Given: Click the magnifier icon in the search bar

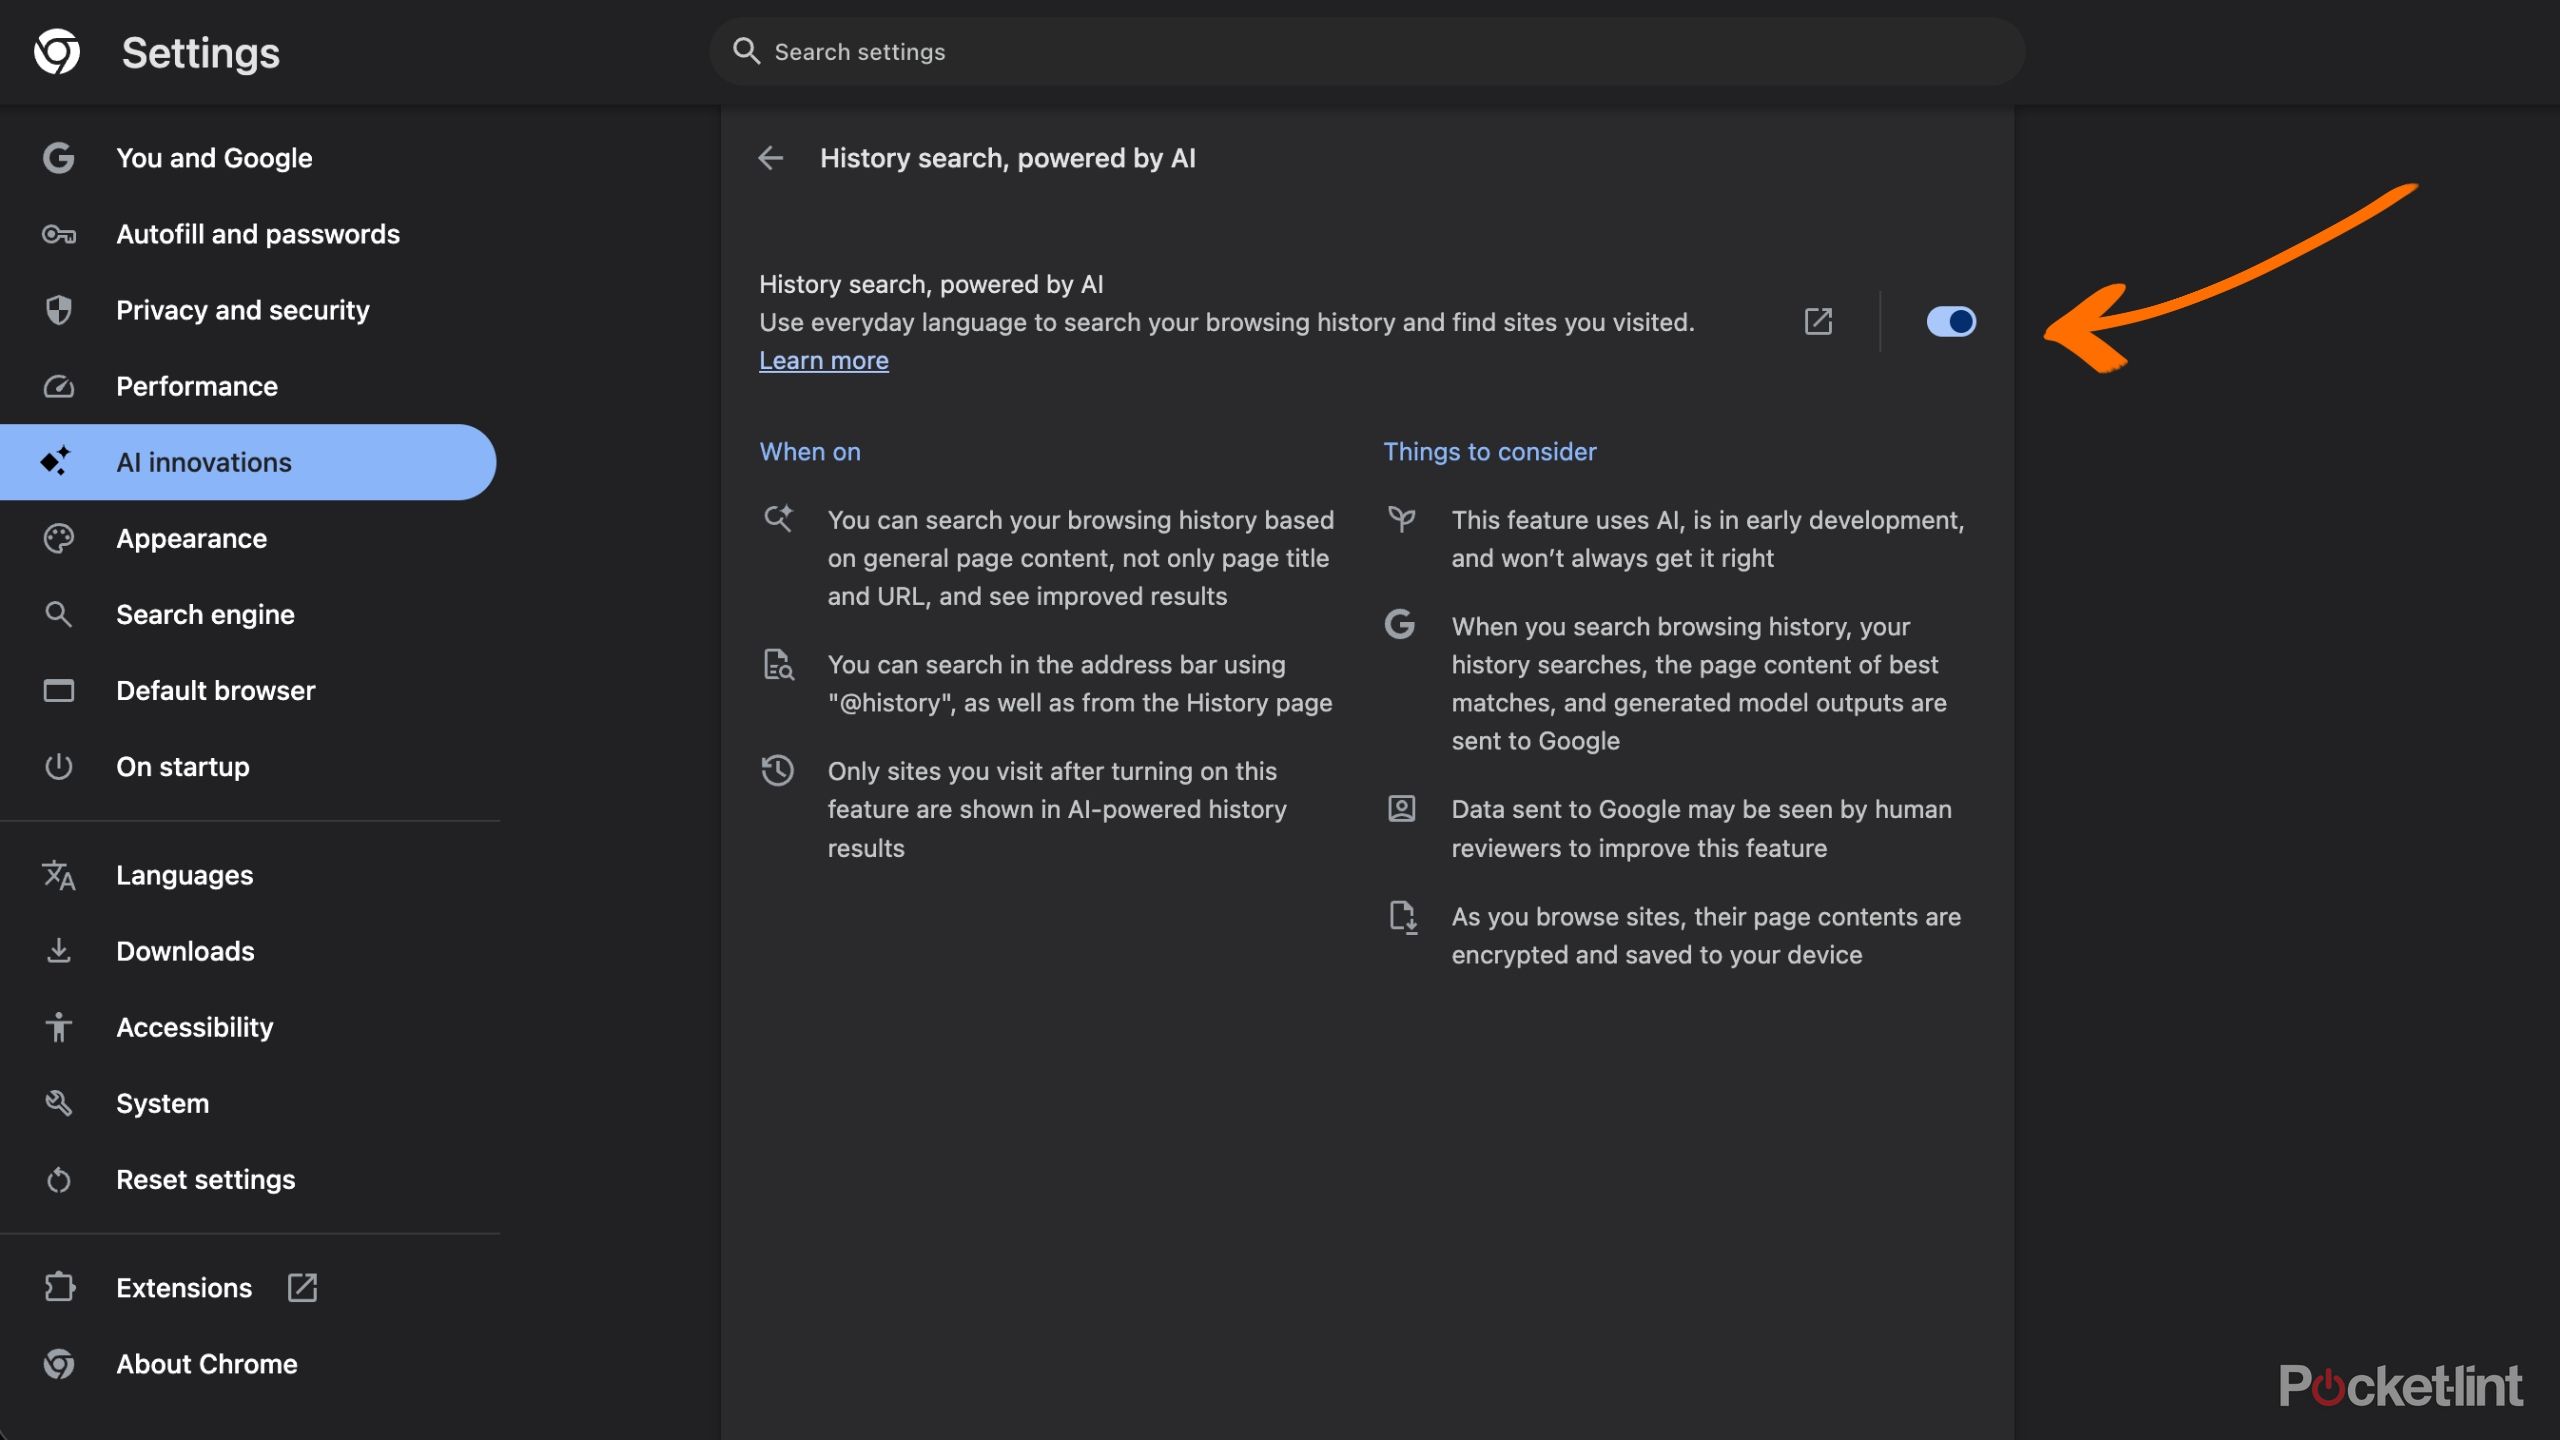Looking at the screenshot, I should click(x=746, y=51).
